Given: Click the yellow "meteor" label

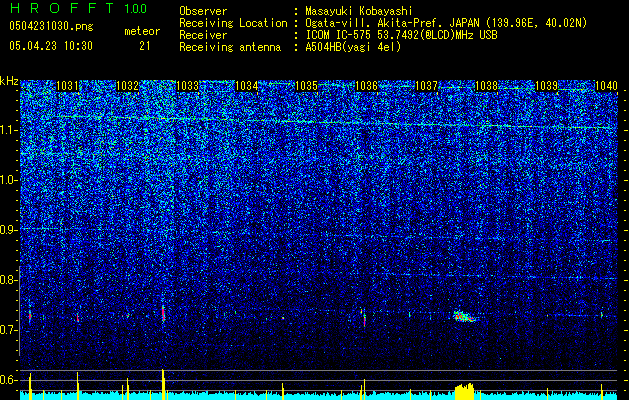Looking at the screenshot, I should (142, 31).
